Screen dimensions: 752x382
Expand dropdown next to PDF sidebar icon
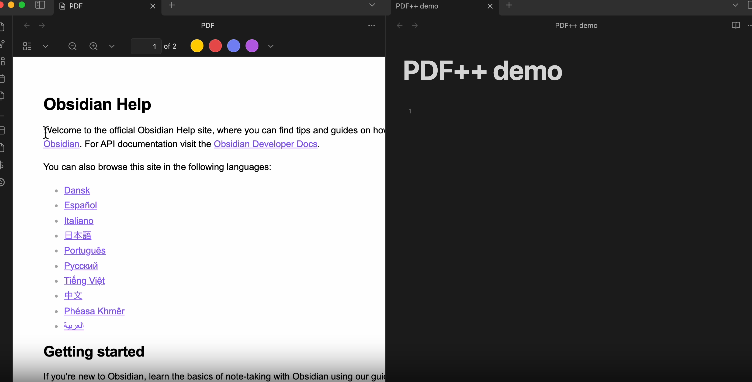[46, 46]
